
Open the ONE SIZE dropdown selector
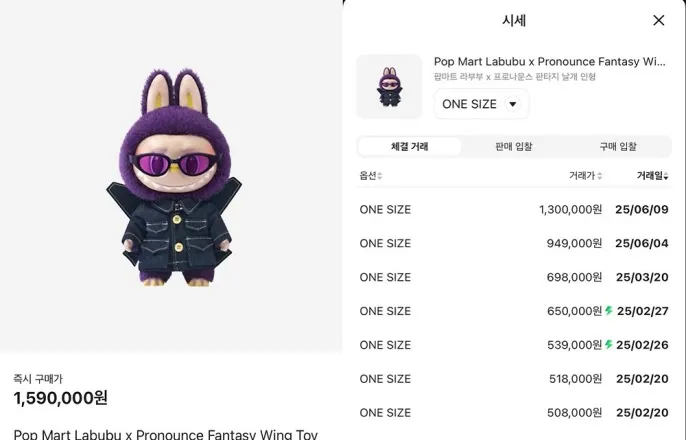tap(481, 104)
